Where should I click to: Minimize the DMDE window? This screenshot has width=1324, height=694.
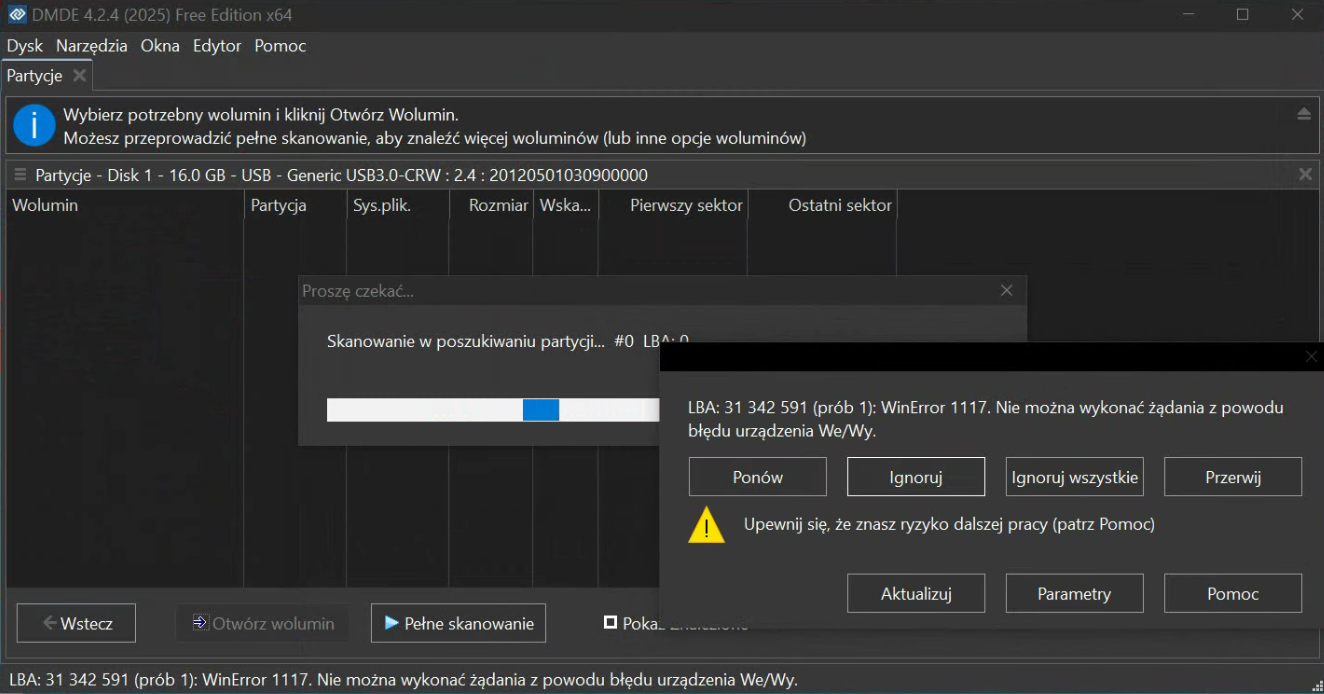point(1189,15)
